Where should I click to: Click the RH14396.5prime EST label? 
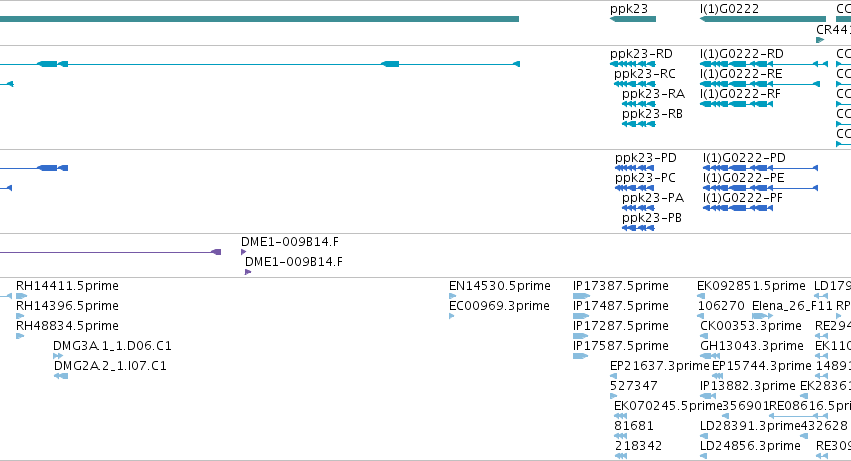click(x=67, y=306)
